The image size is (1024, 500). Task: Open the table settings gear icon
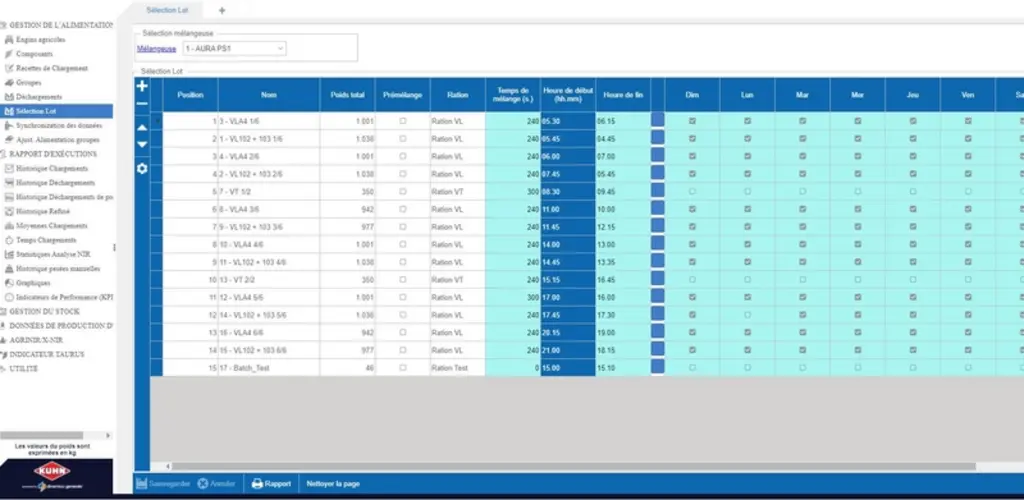(x=142, y=168)
